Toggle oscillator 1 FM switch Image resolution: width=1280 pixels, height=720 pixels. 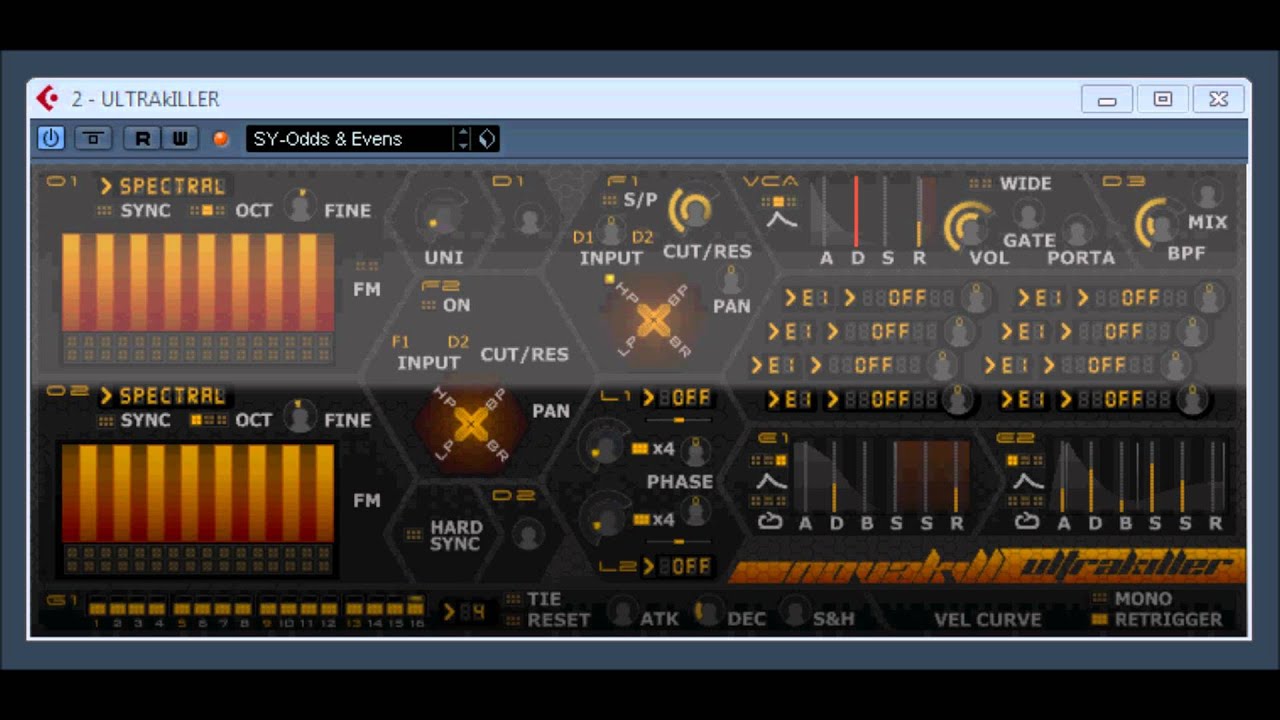[x=367, y=267]
